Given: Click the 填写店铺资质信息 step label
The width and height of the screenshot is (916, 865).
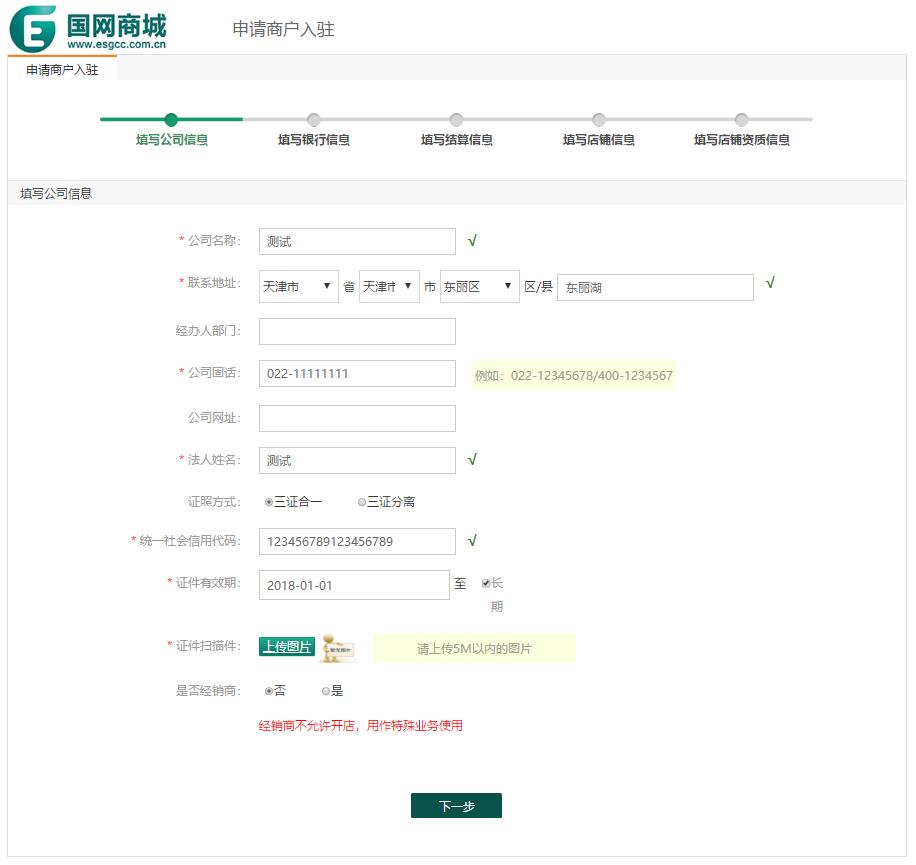Looking at the screenshot, I should [741, 140].
